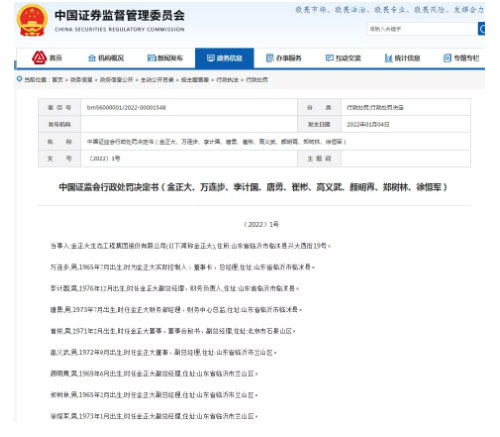Click the CSRC national emblem logo
This screenshot has height=437, width=500.
32,20
